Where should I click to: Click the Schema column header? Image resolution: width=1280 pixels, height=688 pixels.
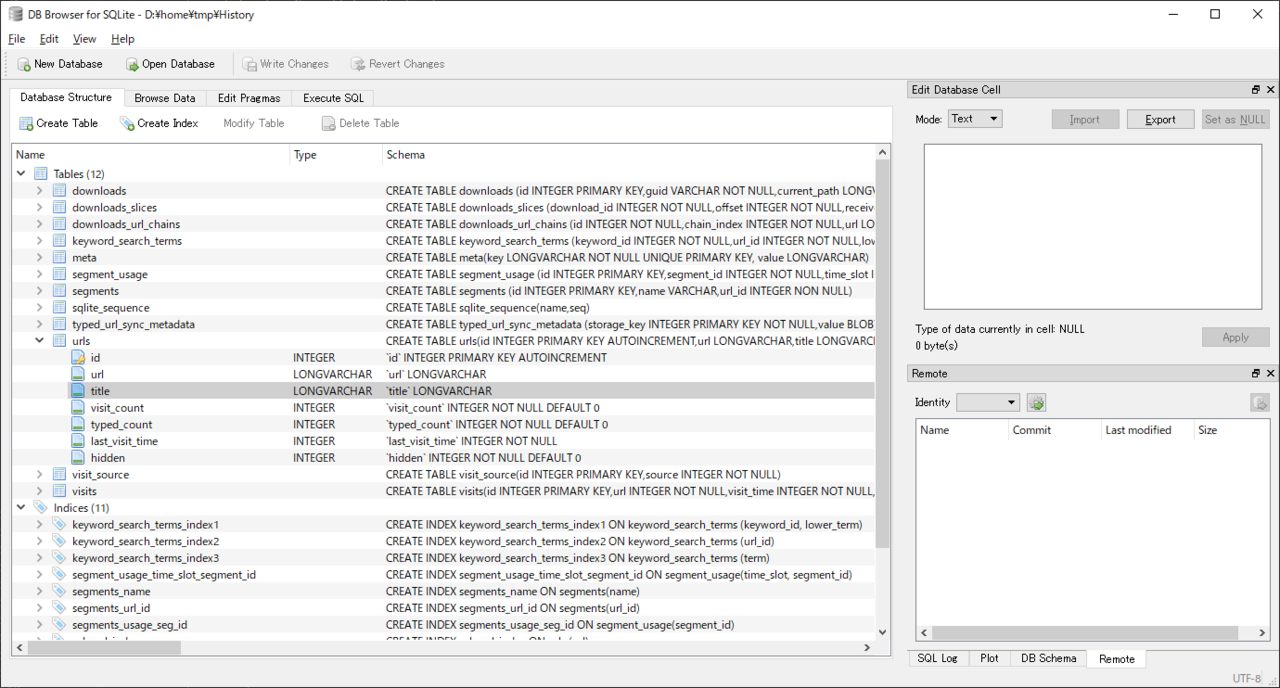(628, 155)
